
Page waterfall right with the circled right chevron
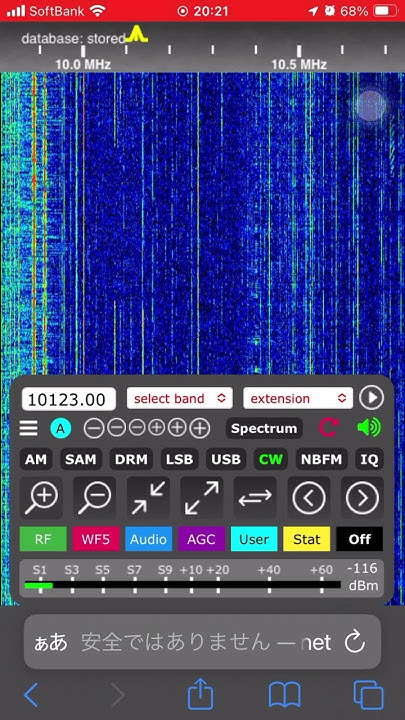362,498
